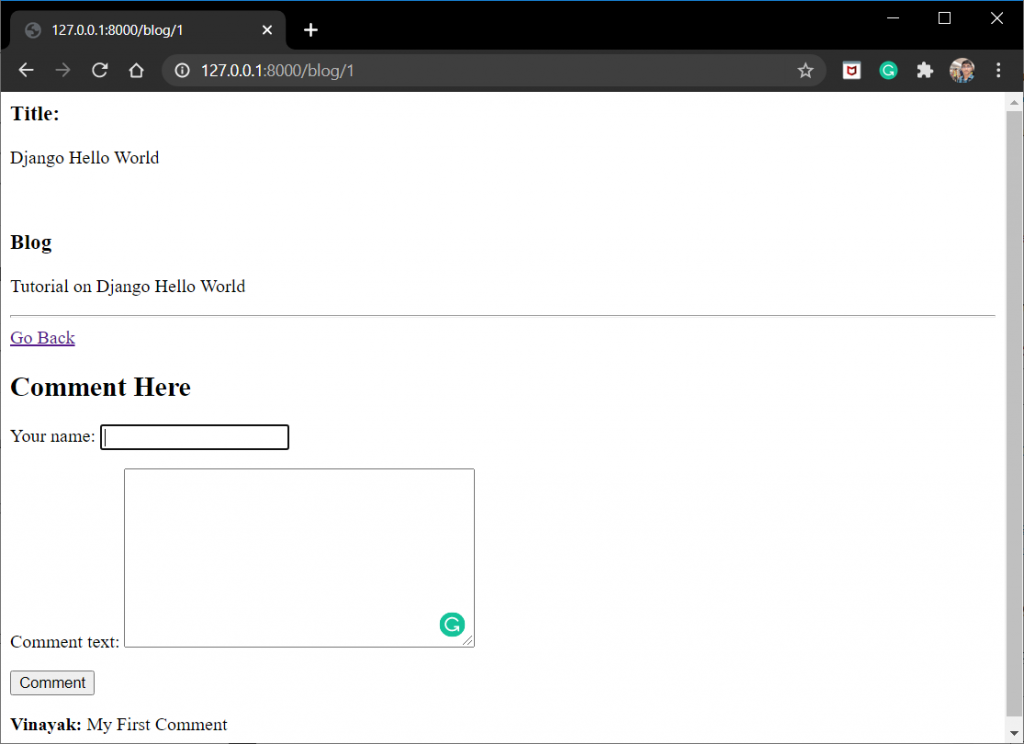
Task: Focus the Your name input field
Action: tap(195, 437)
